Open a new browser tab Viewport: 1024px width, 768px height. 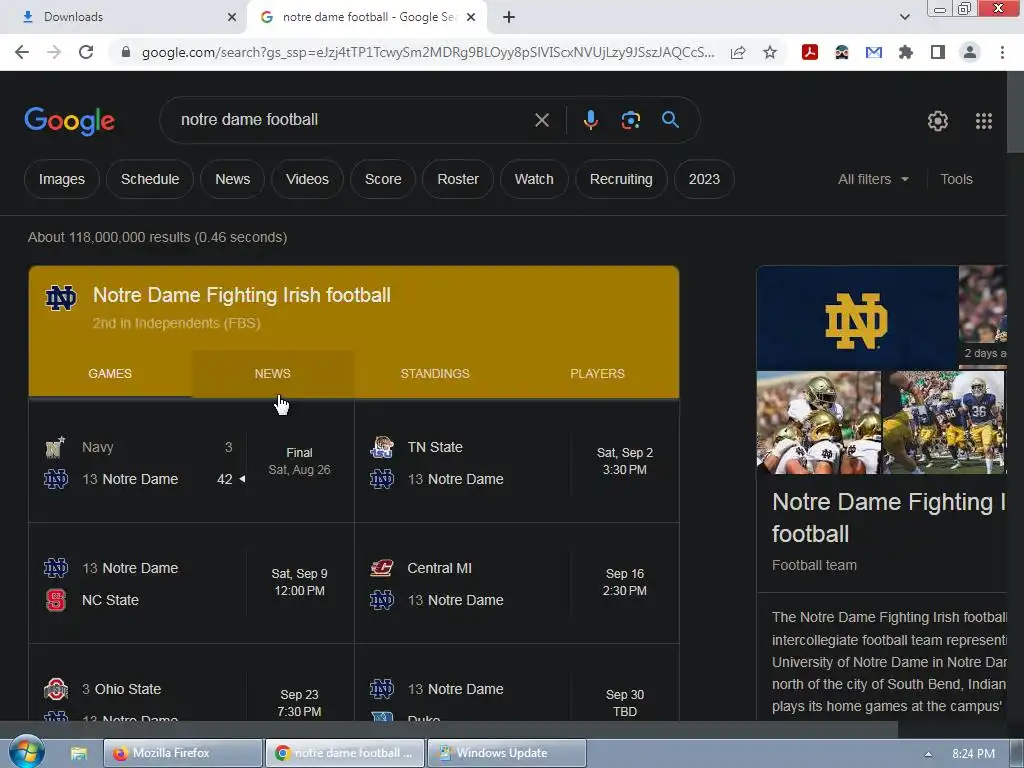(x=509, y=17)
